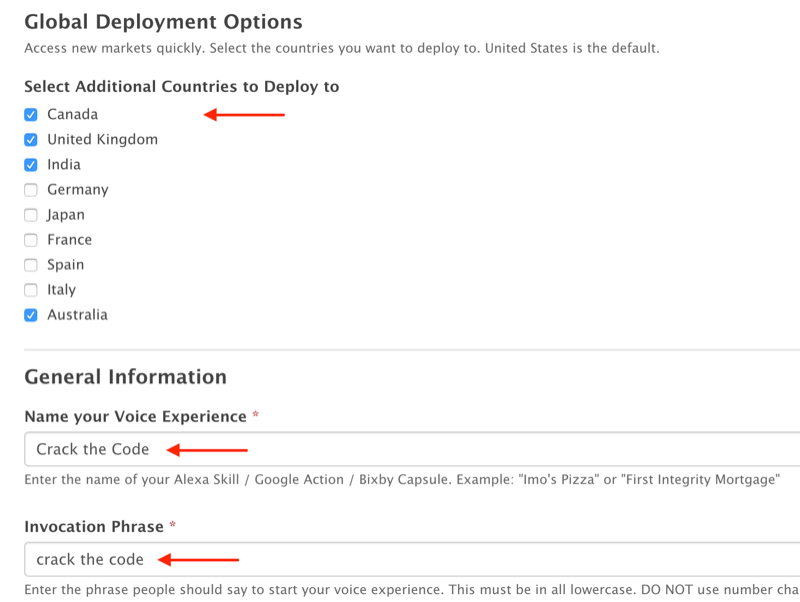The image size is (800, 602).
Task: Click the Invocation Phrase field label
Action: [94, 526]
